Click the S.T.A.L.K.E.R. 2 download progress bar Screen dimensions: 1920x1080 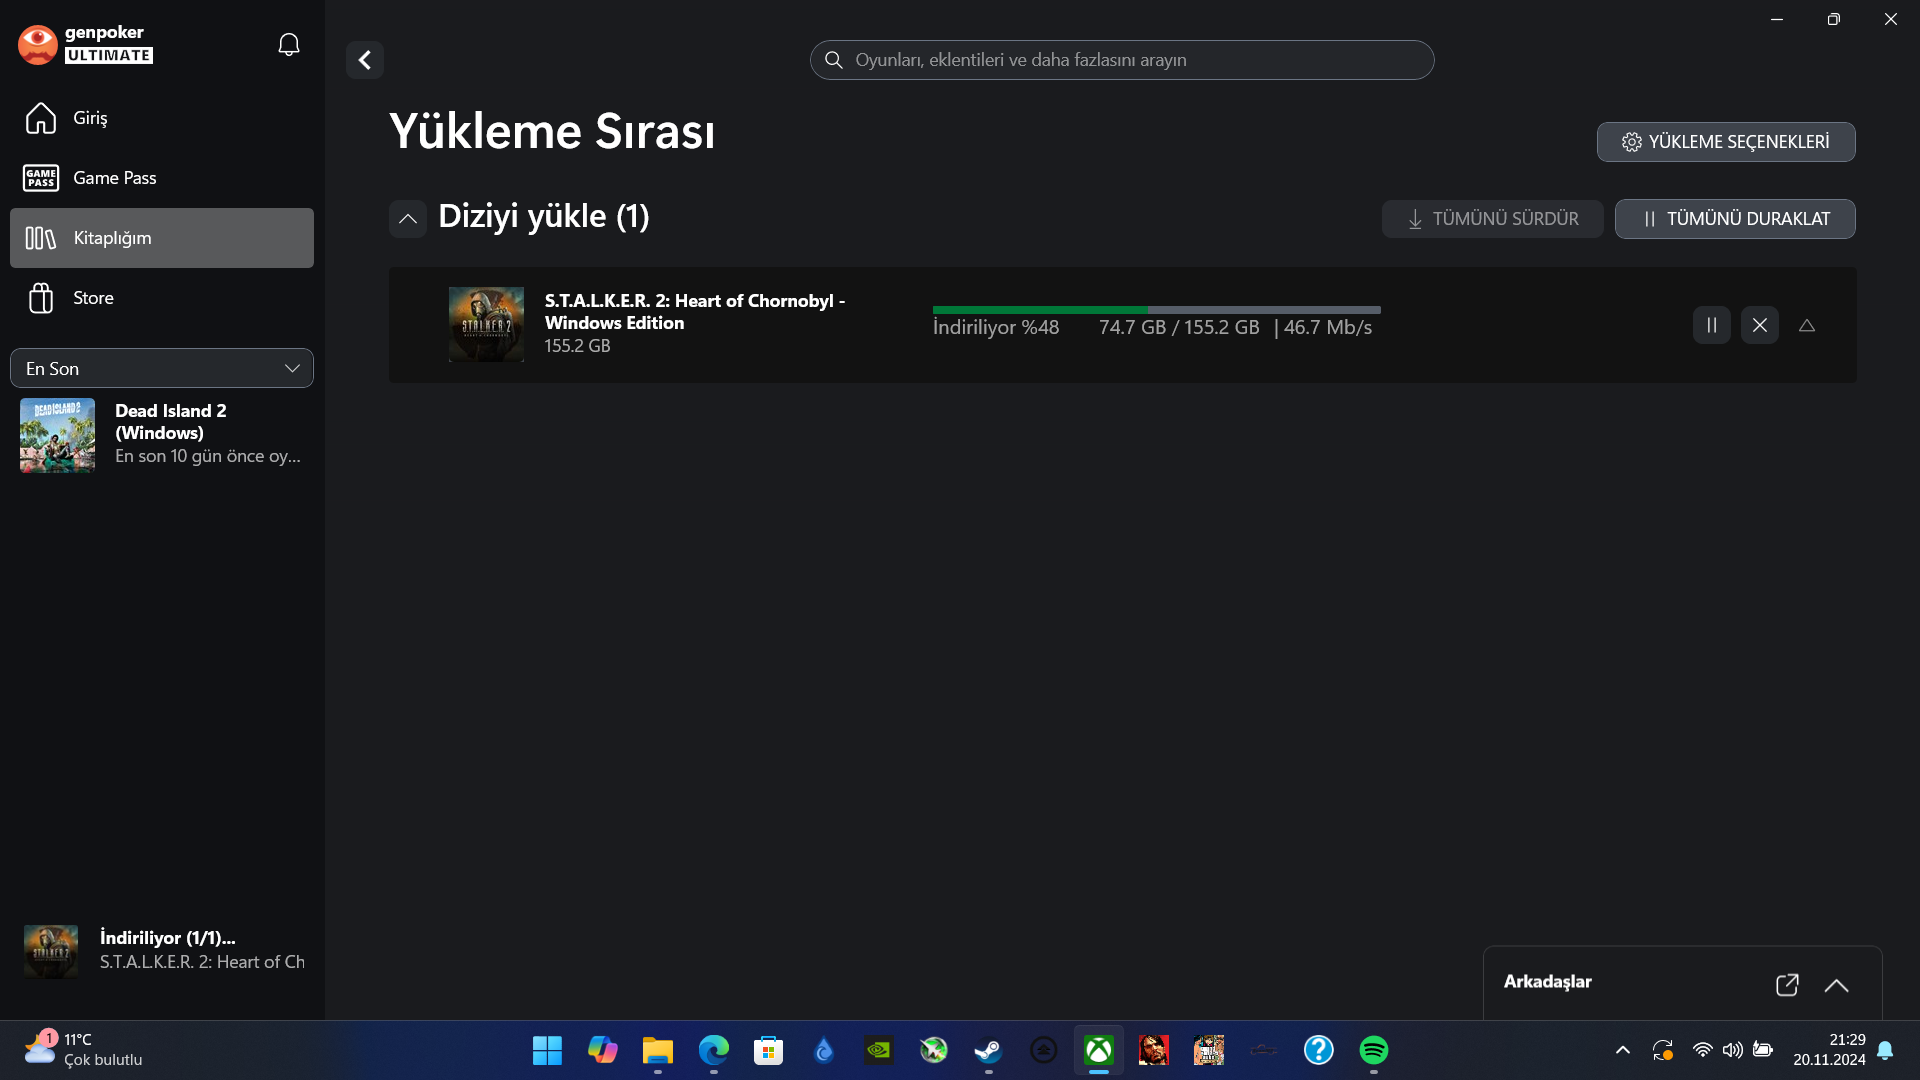(1157, 310)
